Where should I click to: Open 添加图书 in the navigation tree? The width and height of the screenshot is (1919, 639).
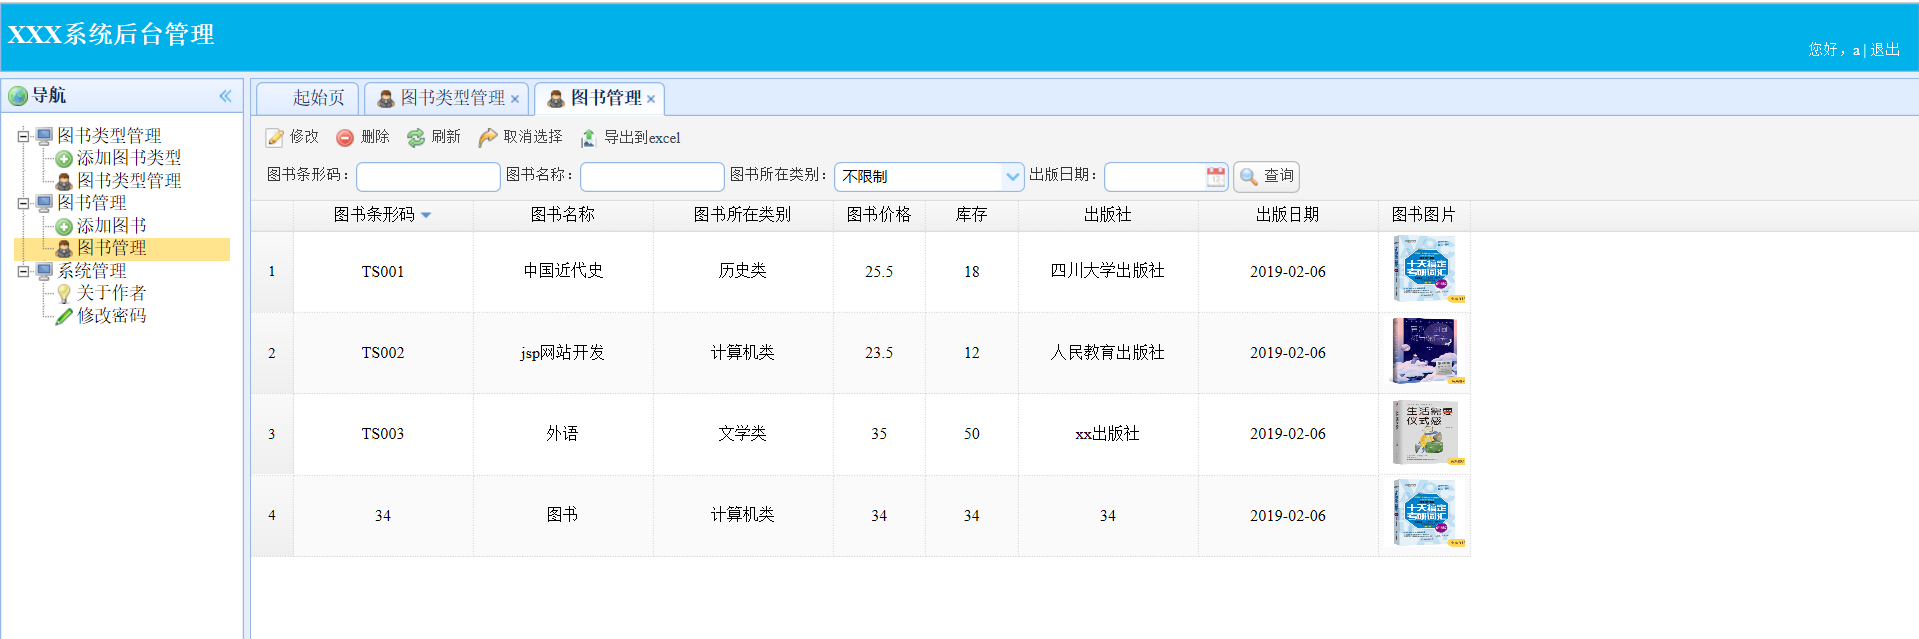coord(111,226)
